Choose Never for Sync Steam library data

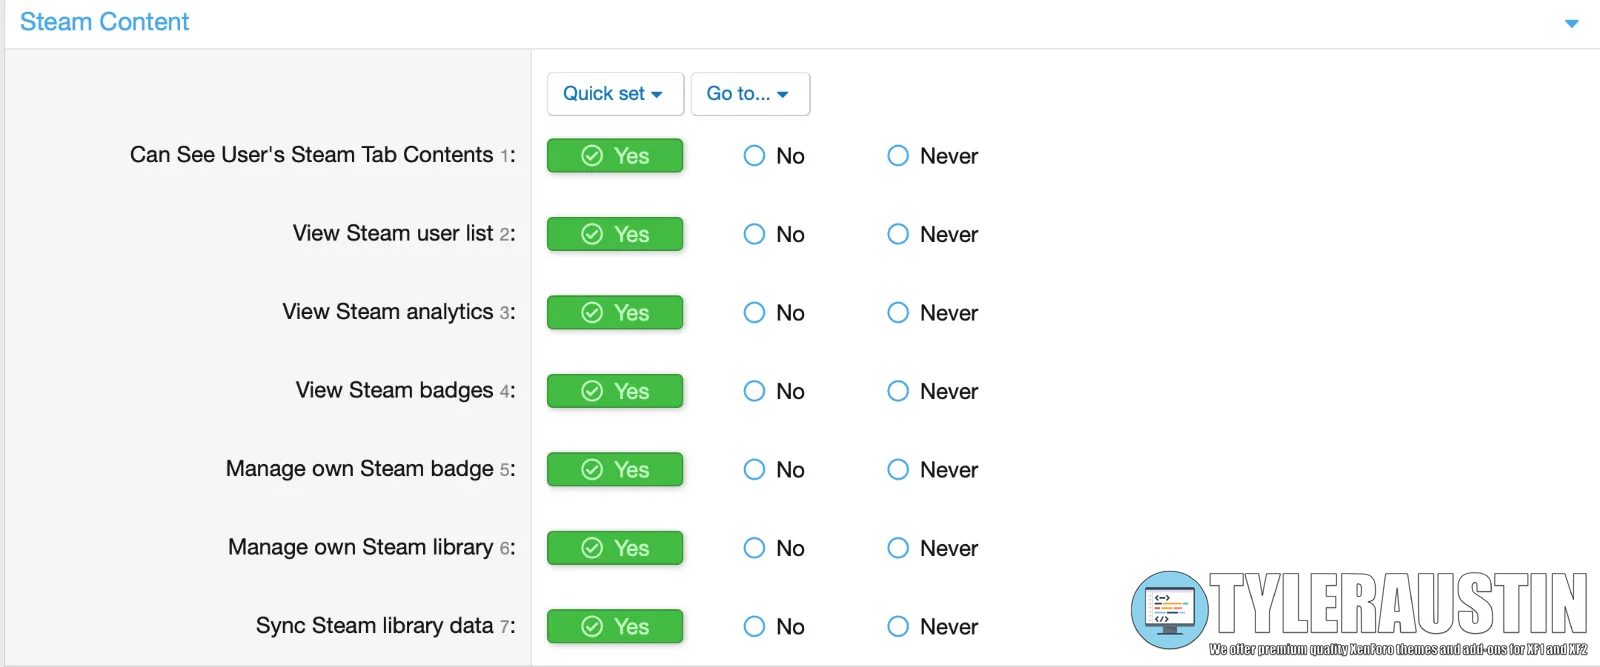[898, 627]
